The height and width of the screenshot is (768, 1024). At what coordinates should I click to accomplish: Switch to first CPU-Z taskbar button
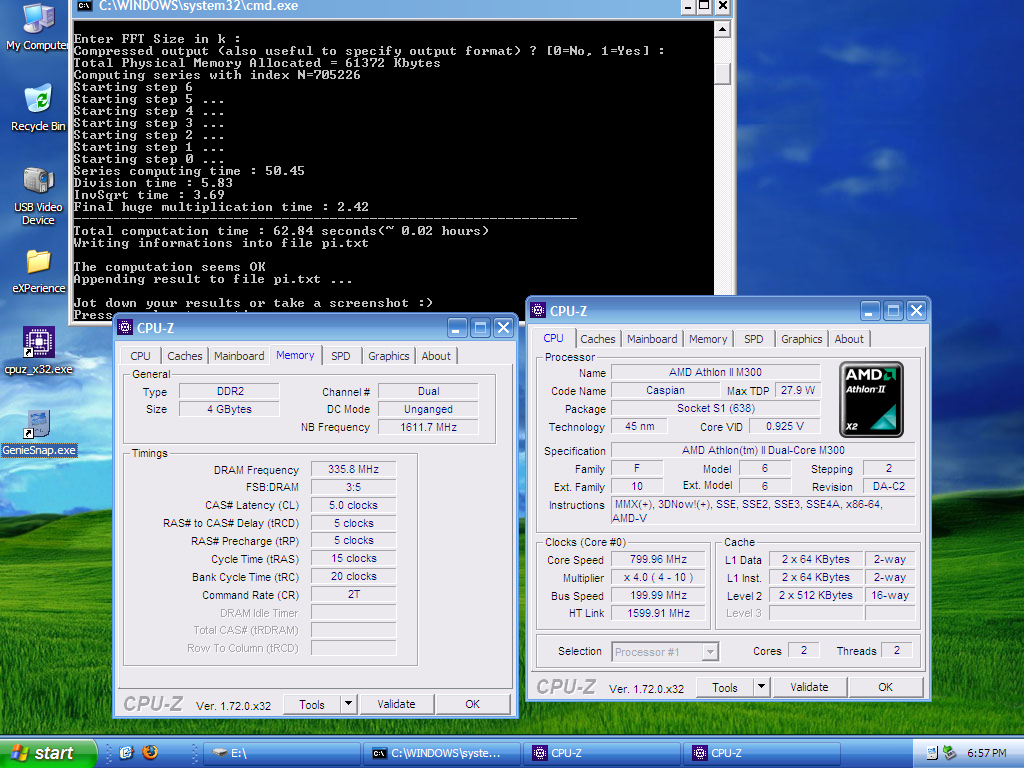point(602,753)
